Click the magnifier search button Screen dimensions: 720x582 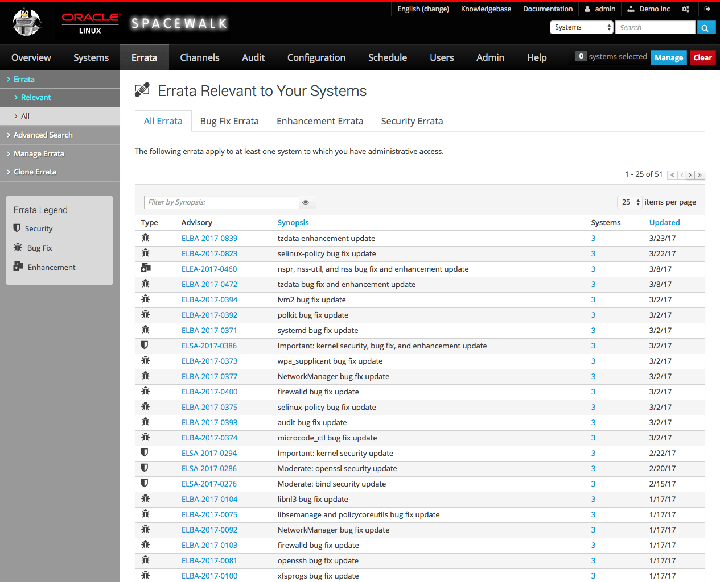pyautogui.click(x=705, y=28)
